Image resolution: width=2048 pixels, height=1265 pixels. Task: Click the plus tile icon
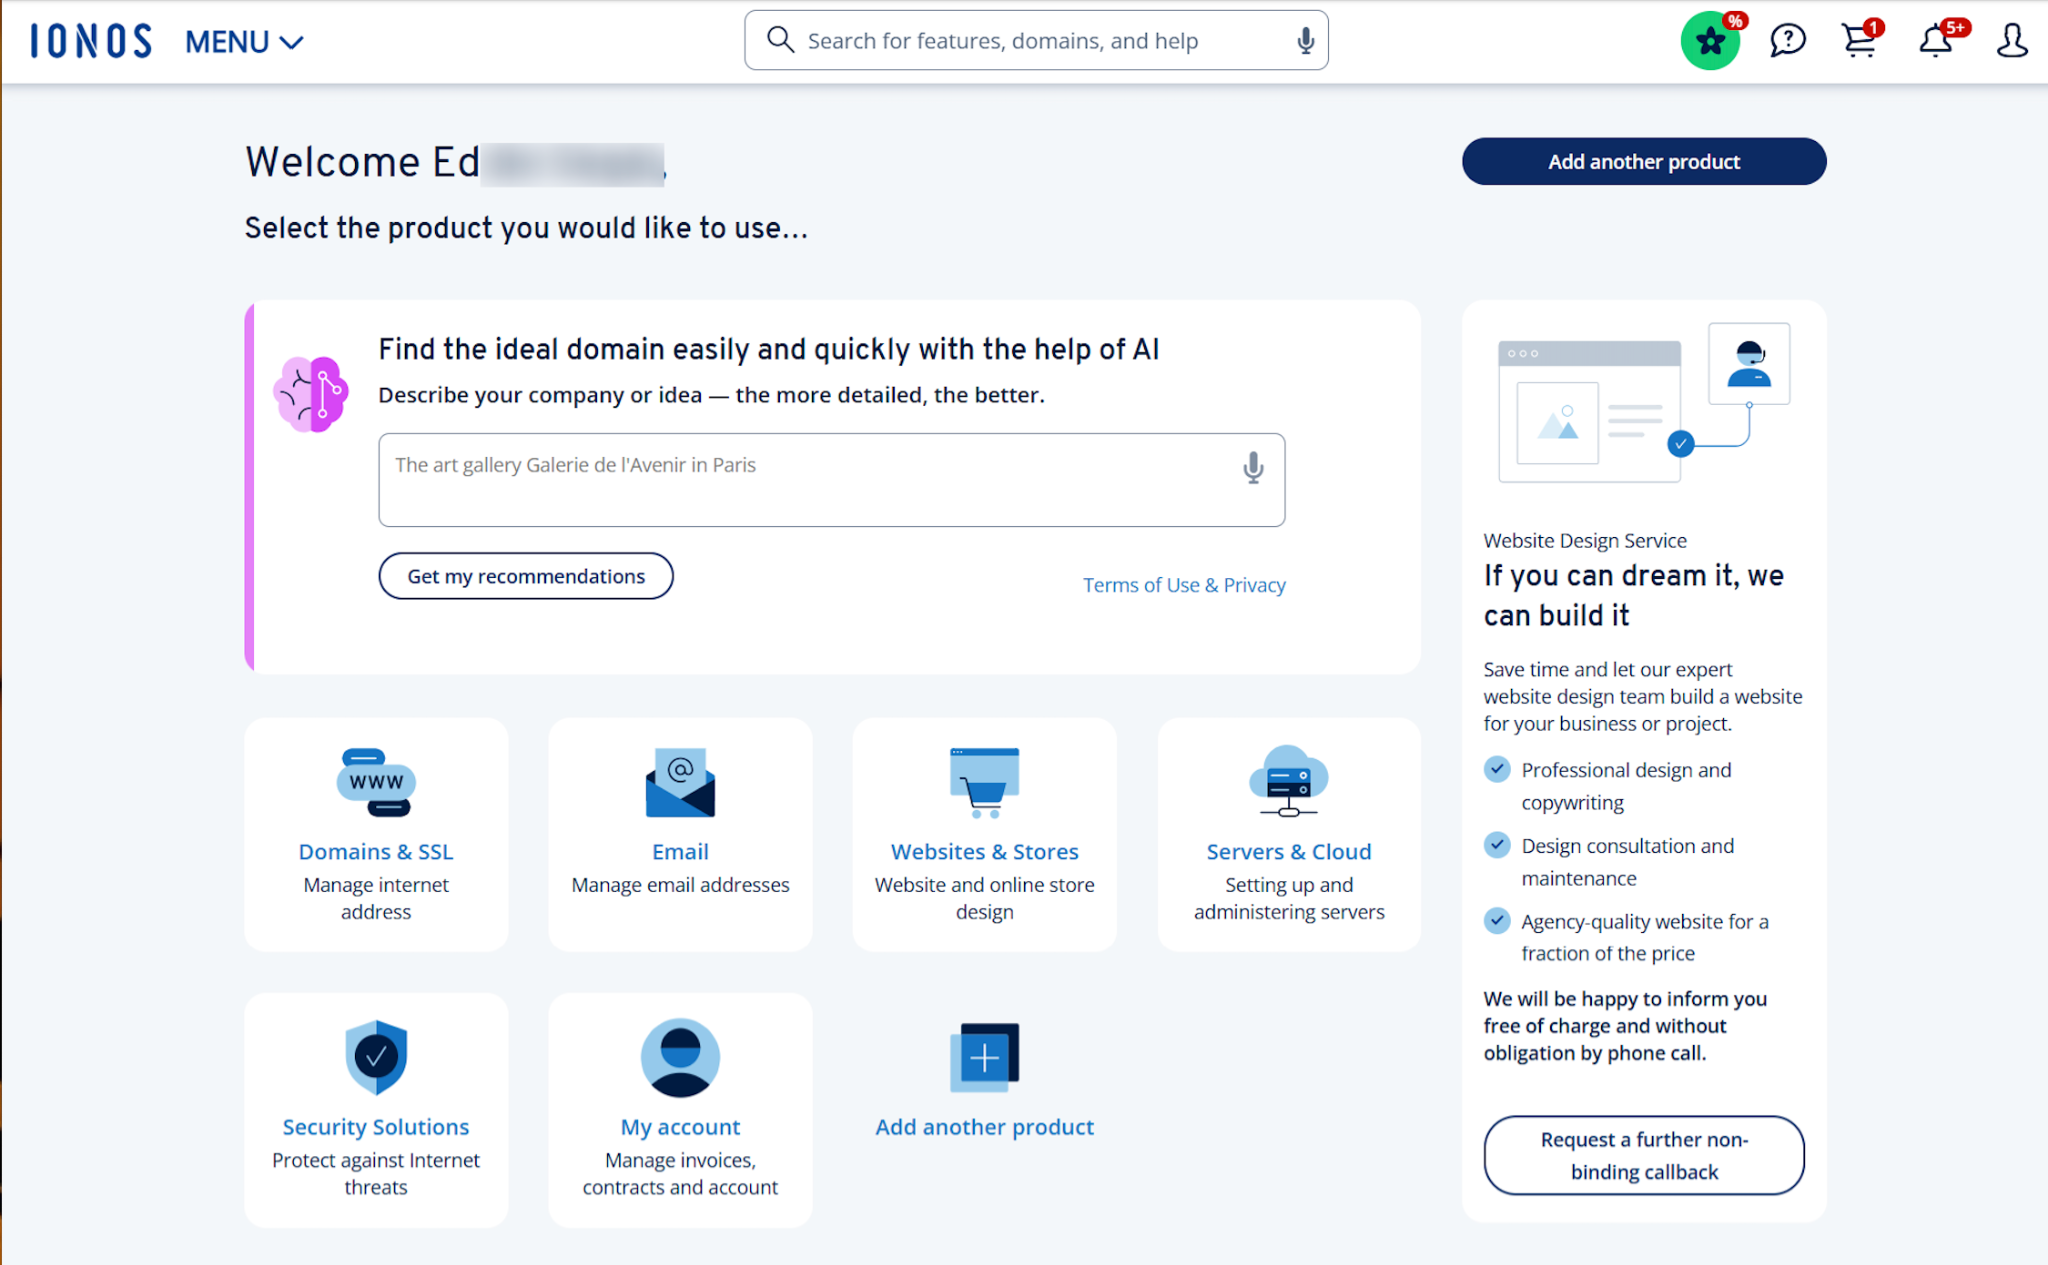tap(984, 1057)
